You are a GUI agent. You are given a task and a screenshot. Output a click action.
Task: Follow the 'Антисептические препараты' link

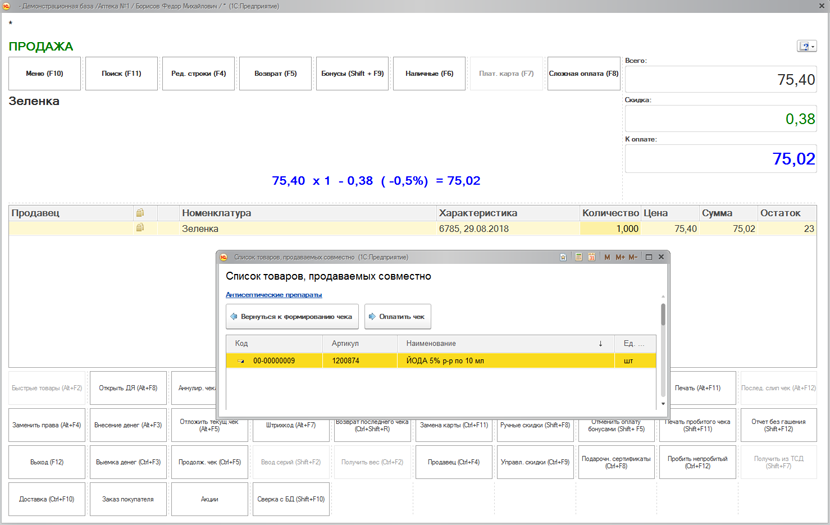tap(274, 295)
